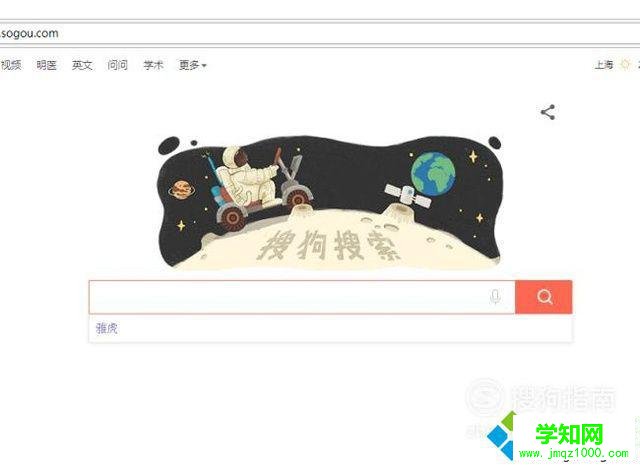The width and height of the screenshot is (640, 465).
Task: Switch to 学术 search
Action: click(x=153, y=65)
